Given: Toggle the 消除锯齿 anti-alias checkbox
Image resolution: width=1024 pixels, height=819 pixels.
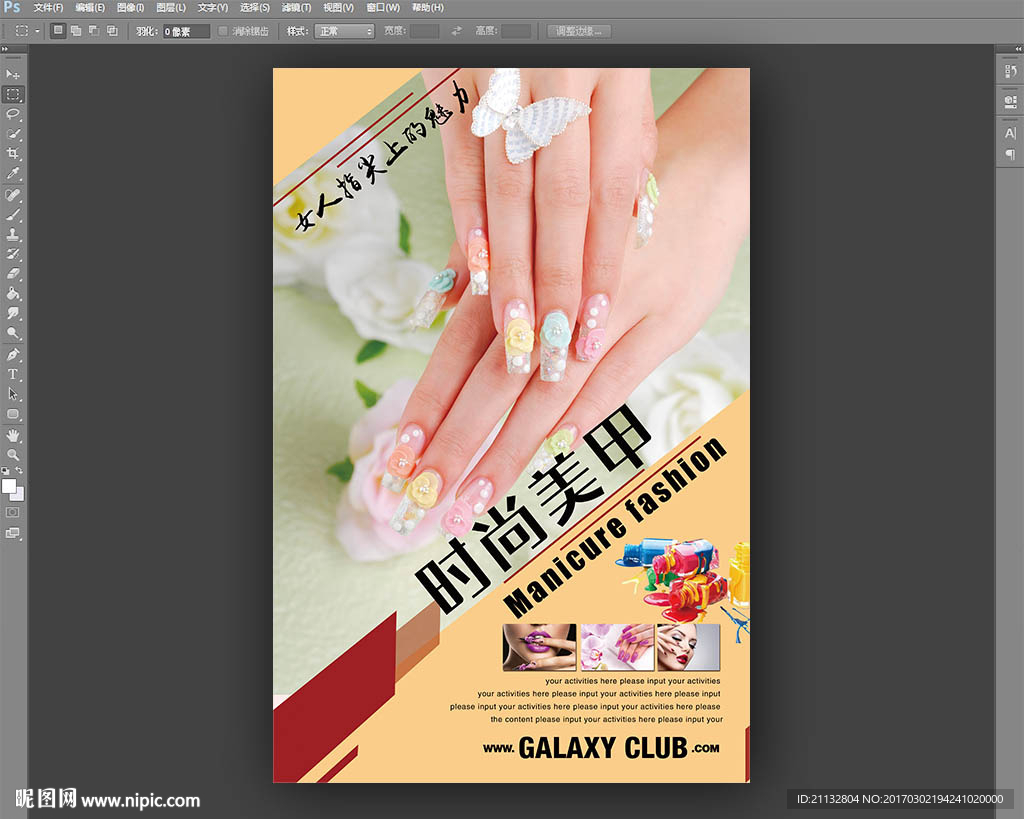Looking at the screenshot, I should (x=223, y=31).
